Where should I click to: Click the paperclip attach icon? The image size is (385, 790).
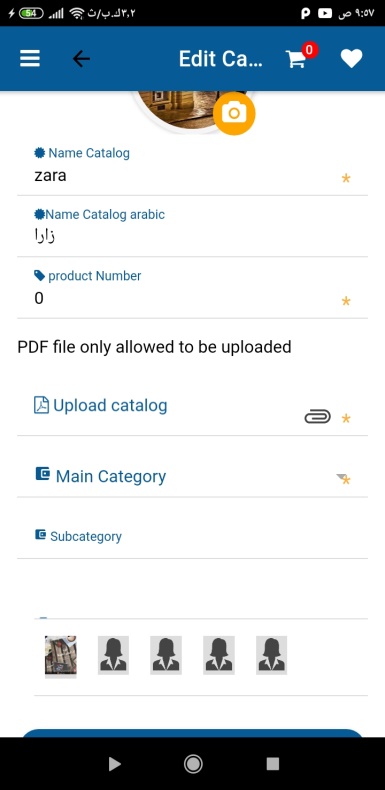pos(317,417)
